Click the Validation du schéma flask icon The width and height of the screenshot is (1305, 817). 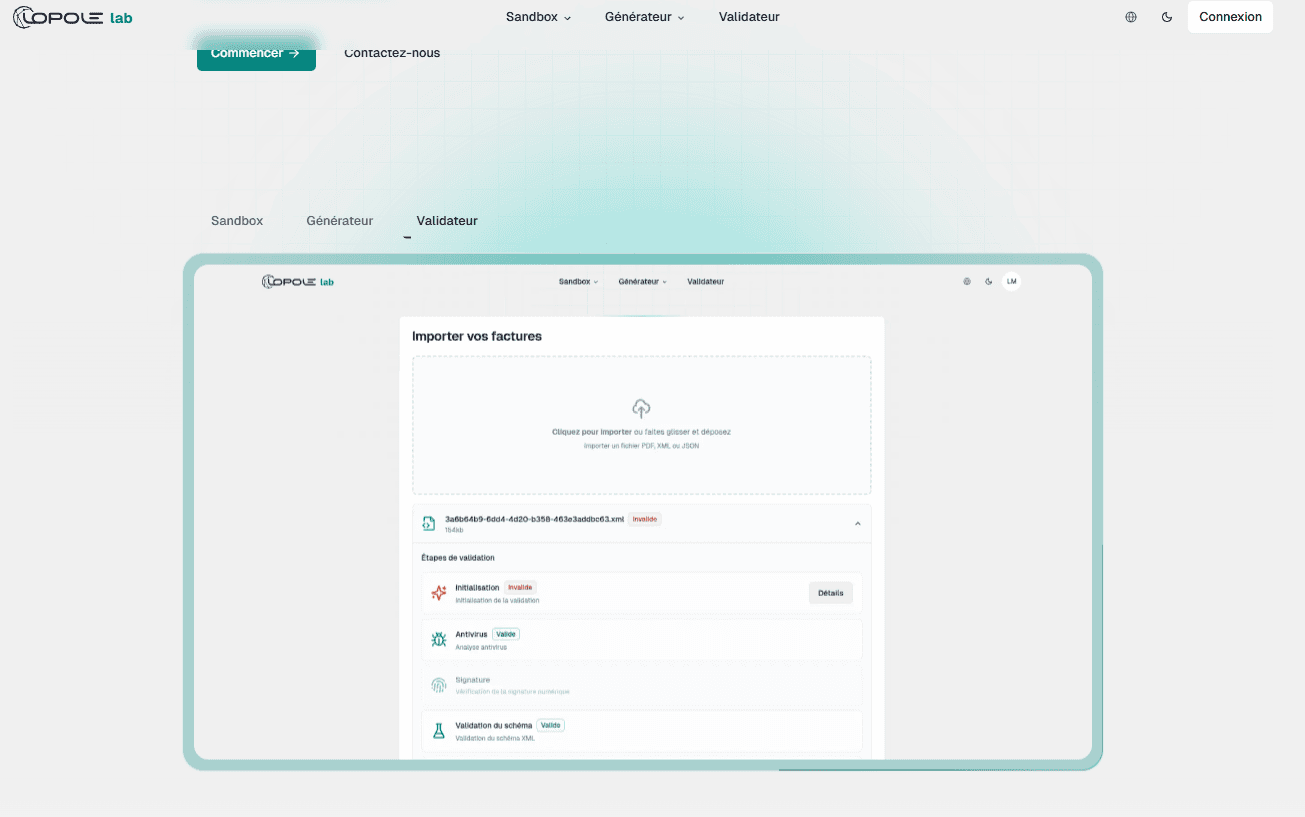tap(438, 731)
